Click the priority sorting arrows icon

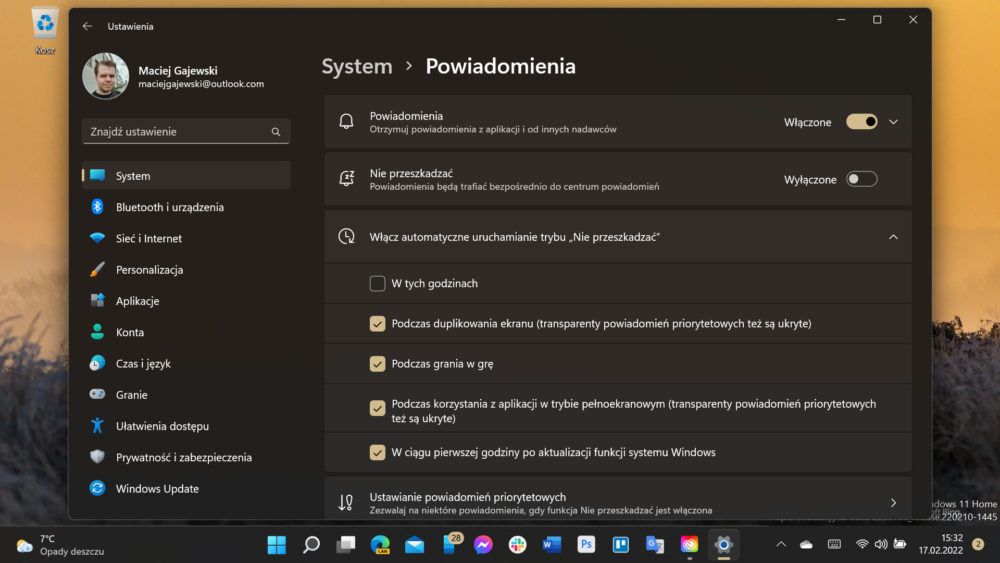pos(346,502)
